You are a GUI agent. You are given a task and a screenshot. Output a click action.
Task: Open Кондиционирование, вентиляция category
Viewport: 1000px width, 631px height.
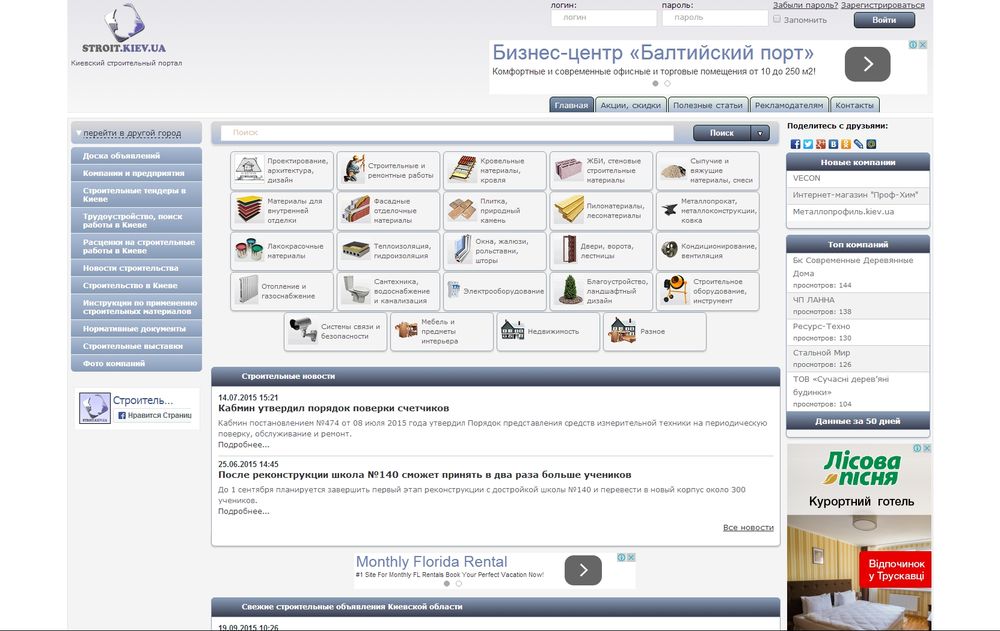click(x=708, y=251)
